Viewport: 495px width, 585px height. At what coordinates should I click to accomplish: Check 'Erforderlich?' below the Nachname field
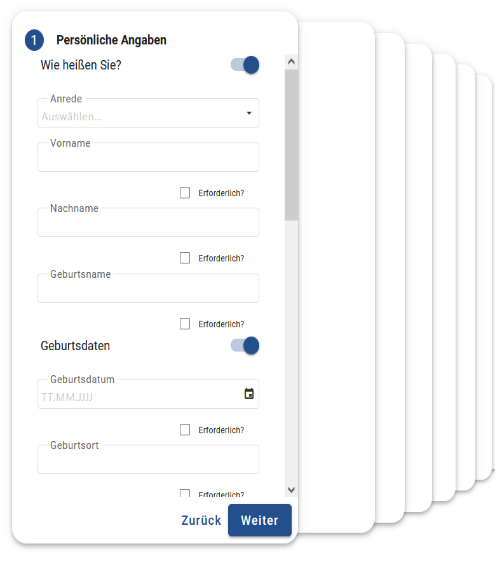pyautogui.click(x=185, y=258)
